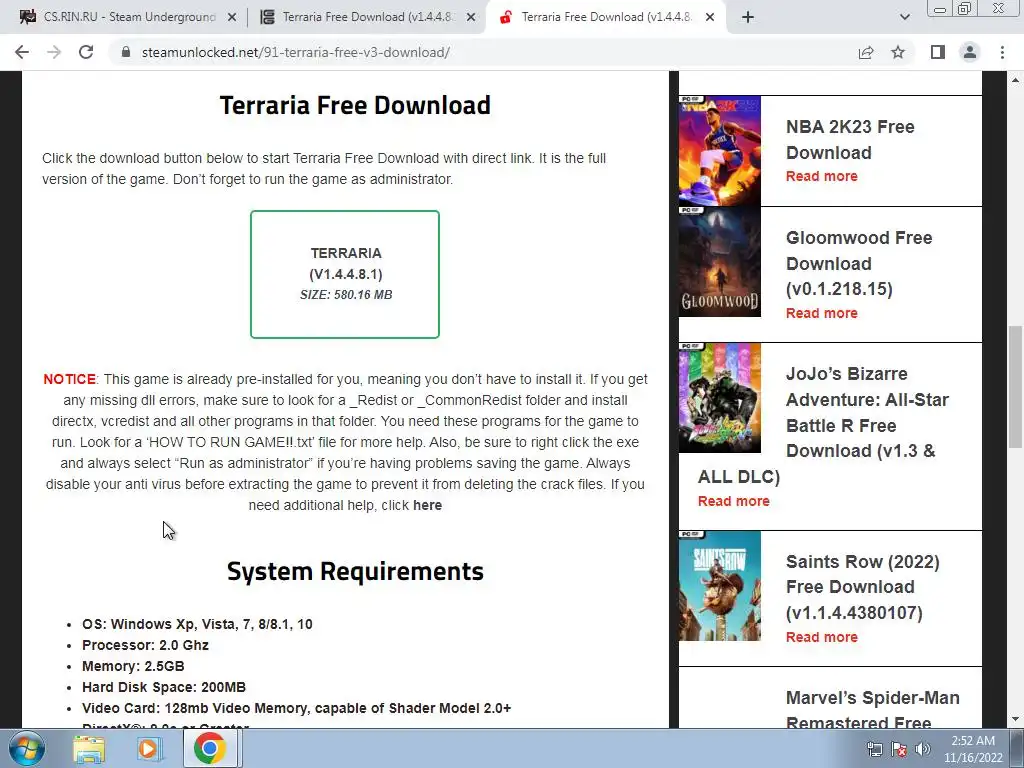Open JoJo's Bizarre Adventure title link
The height and width of the screenshot is (768, 1024).
[x=824, y=425]
